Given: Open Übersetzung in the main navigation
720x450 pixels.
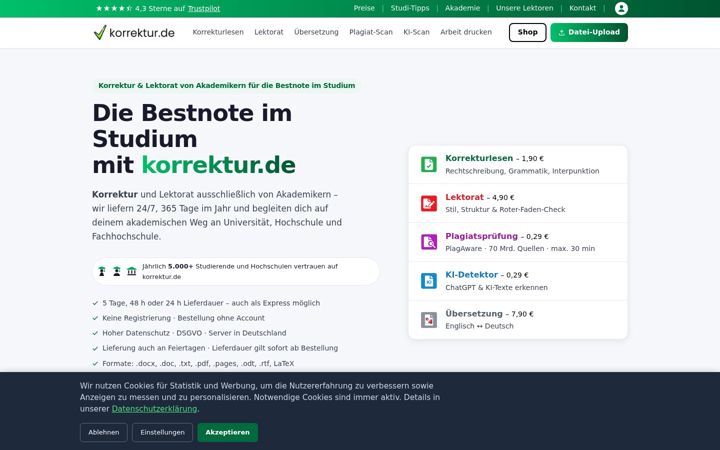Looking at the screenshot, I should click(x=316, y=32).
